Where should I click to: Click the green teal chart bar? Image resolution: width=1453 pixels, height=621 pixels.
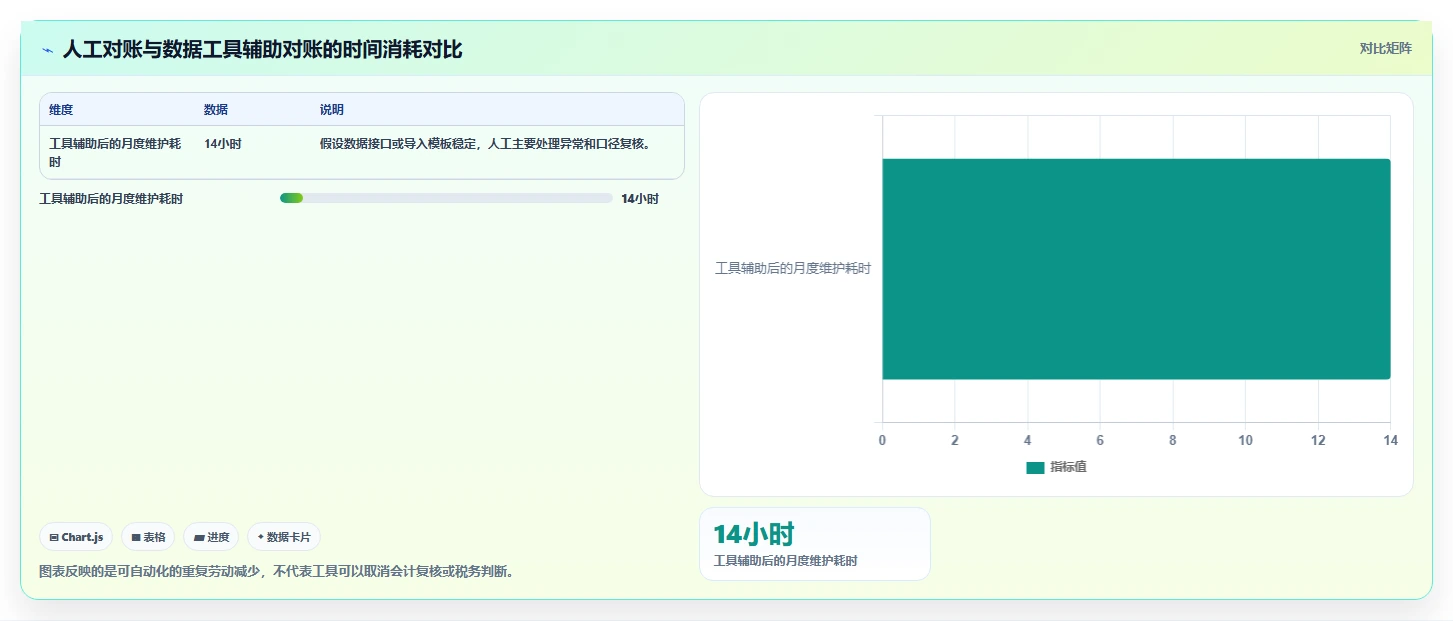tap(1136, 269)
